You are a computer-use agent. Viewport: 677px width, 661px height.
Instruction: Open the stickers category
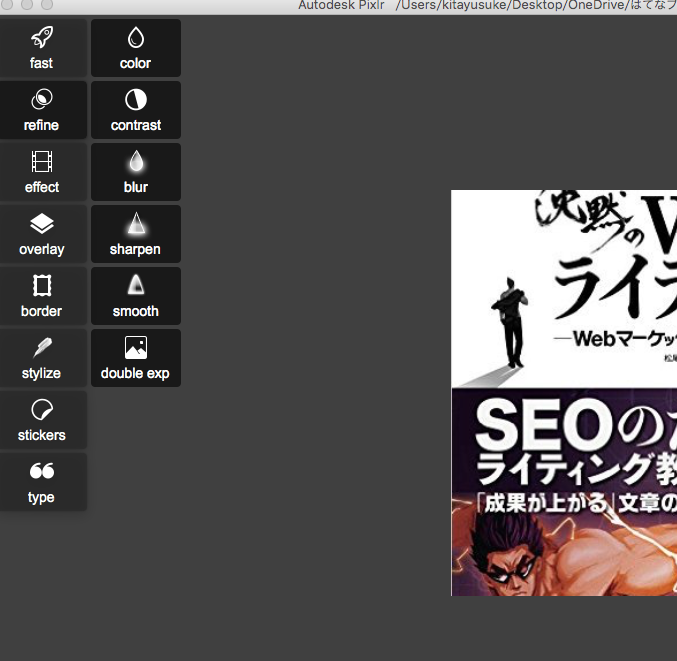(x=42, y=420)
